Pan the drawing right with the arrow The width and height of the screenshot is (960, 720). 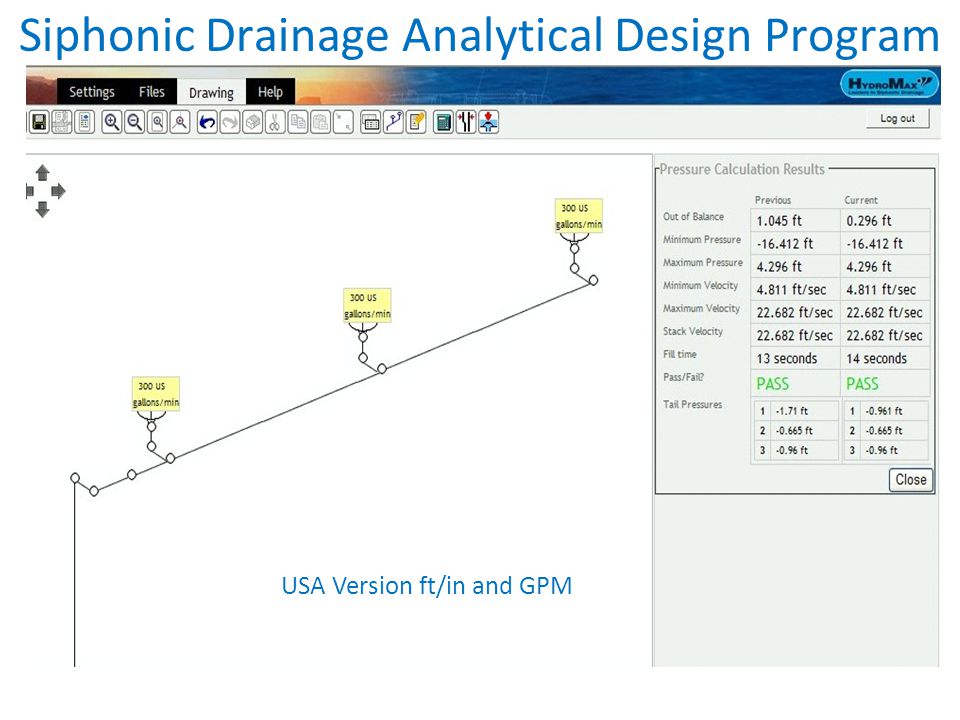(x=58, y=191)
